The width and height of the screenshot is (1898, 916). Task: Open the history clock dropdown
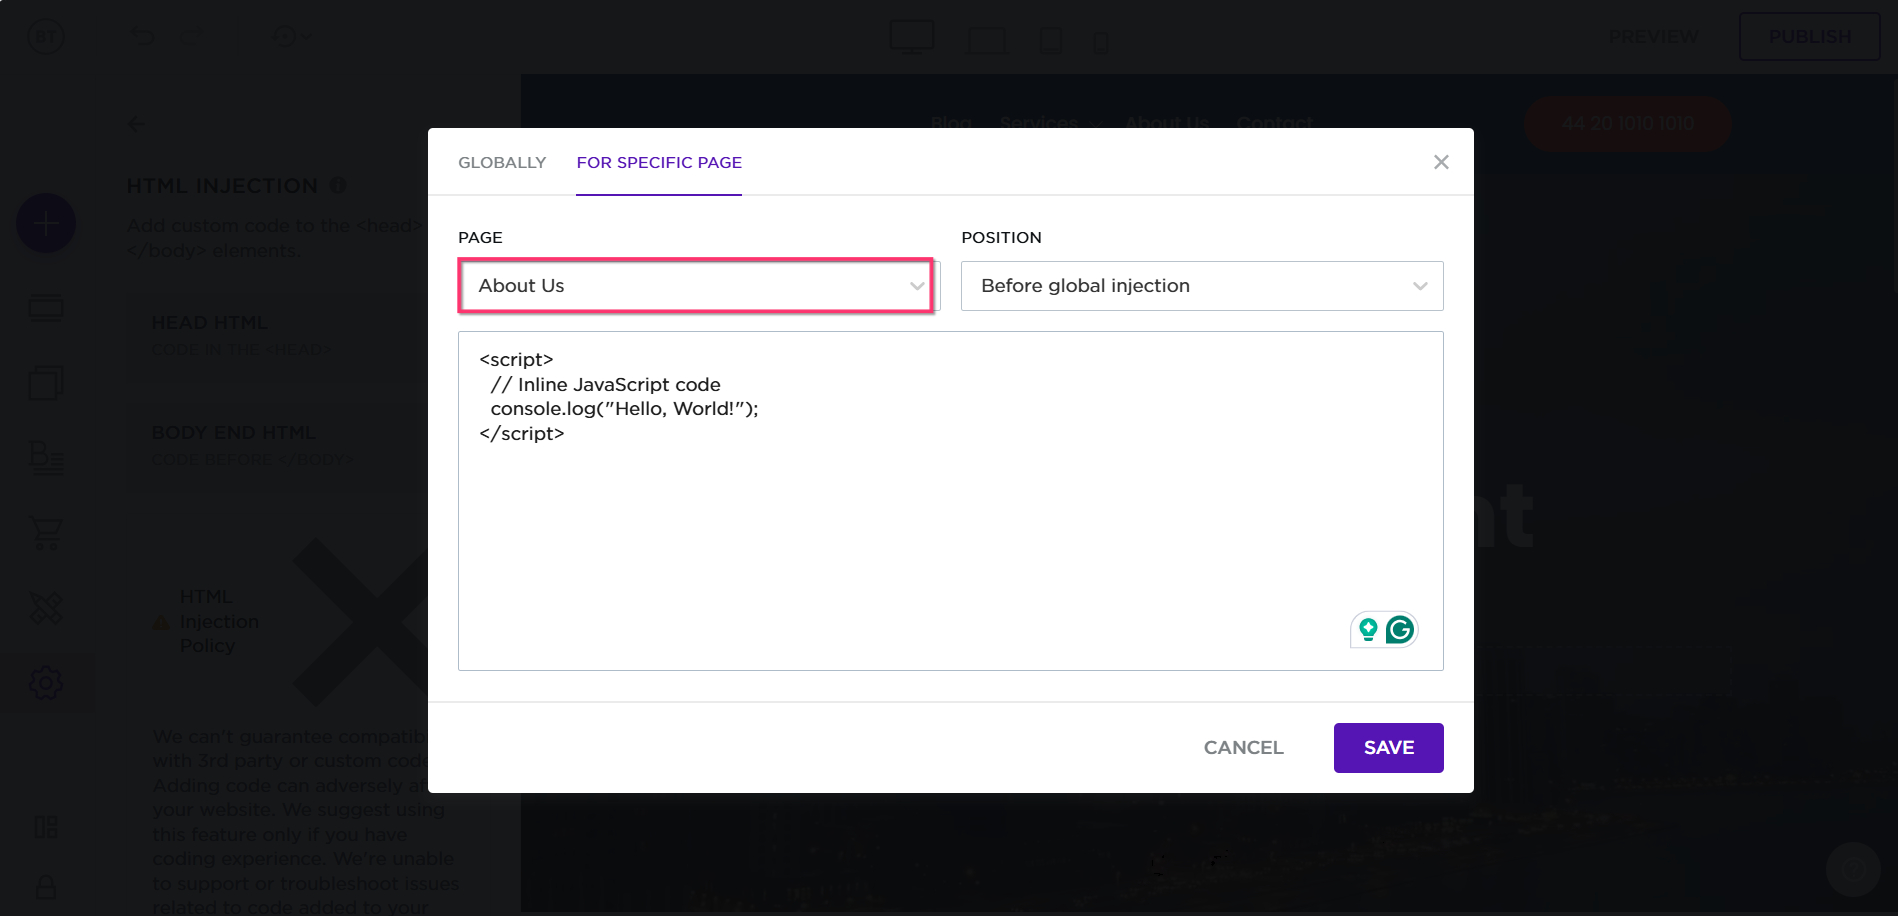tap(292, 37)
